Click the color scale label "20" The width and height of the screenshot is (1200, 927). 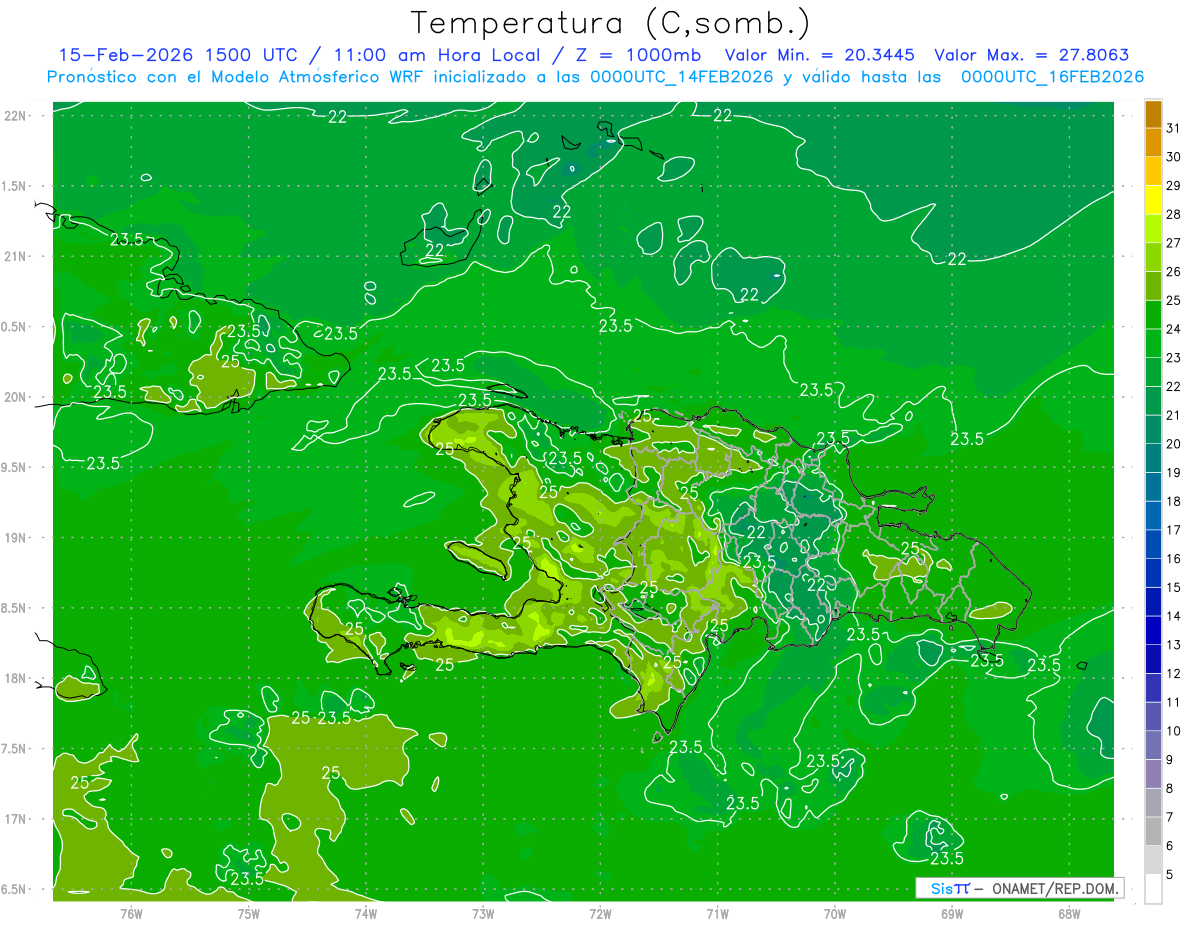tap(1174, 444)
